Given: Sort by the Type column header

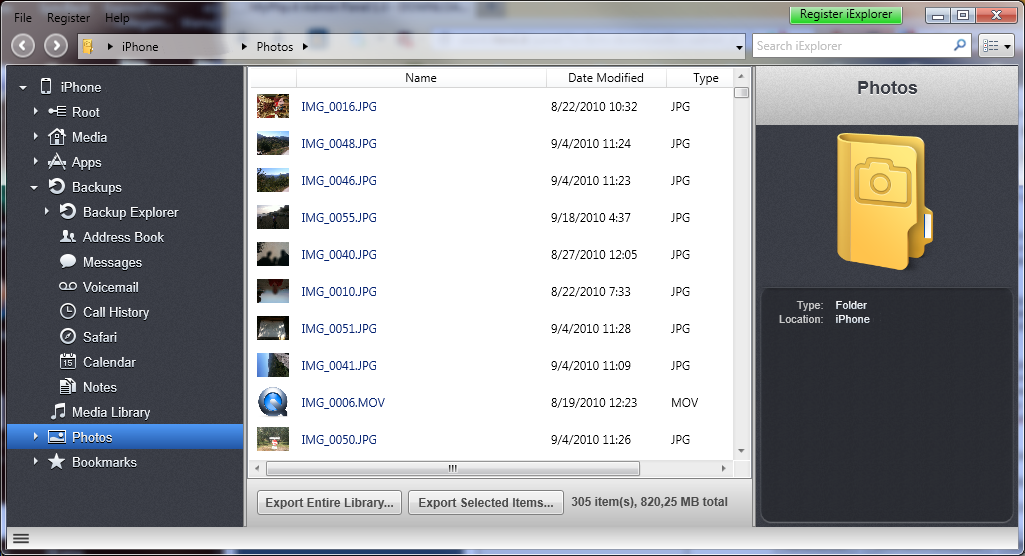Looking at the screenshot, I should click(x=705, y=78).
